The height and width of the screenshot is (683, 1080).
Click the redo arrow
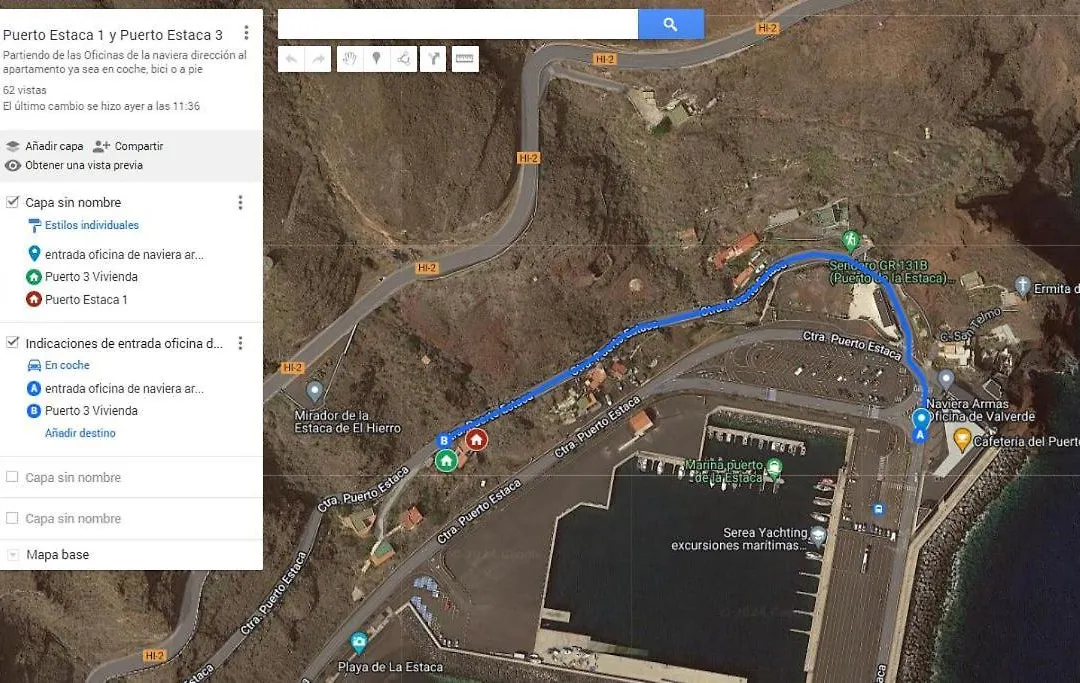[x=318, y=59]
